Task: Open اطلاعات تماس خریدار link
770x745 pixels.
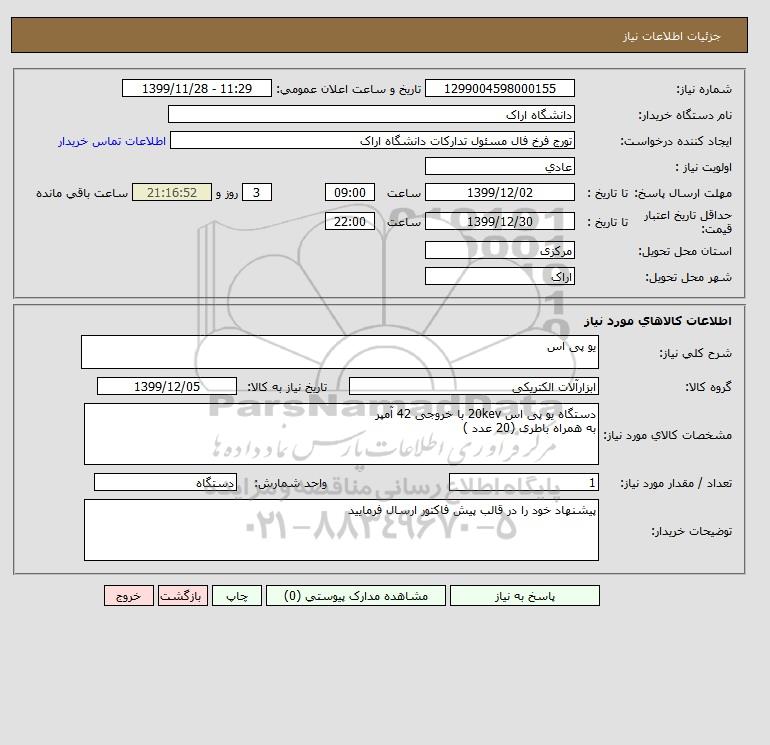Action: 112,141
